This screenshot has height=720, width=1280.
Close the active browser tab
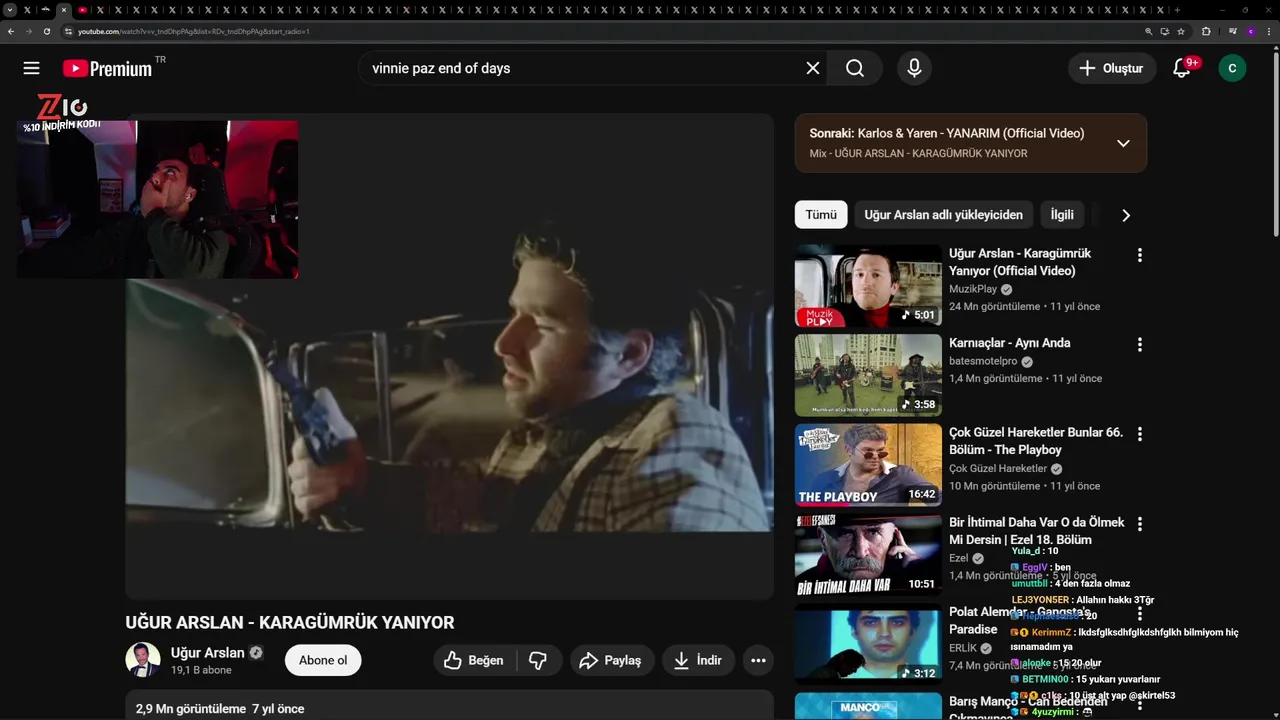pyautogui.click(x=64, y=10)
